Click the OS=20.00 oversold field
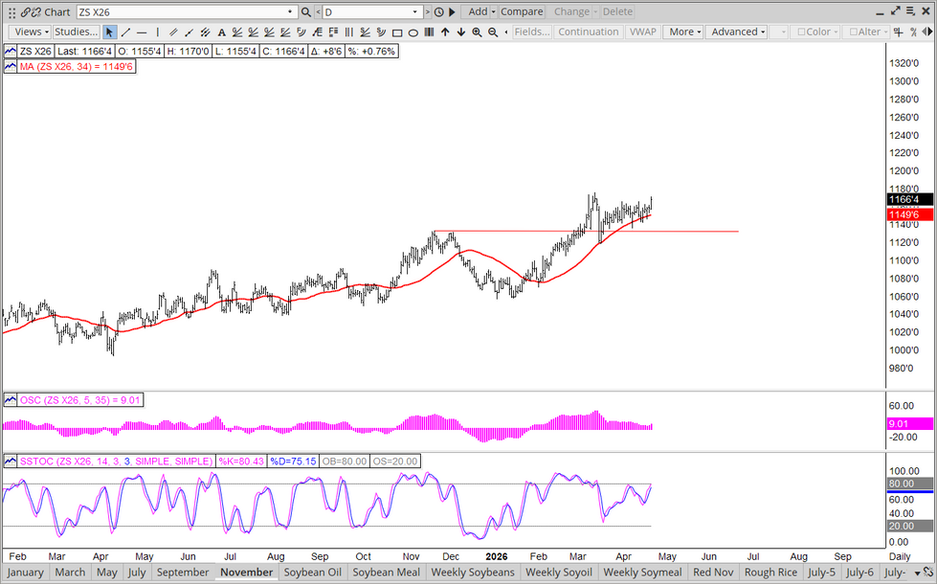This screenshot has height=584, width=937. (x=395, y=461)
